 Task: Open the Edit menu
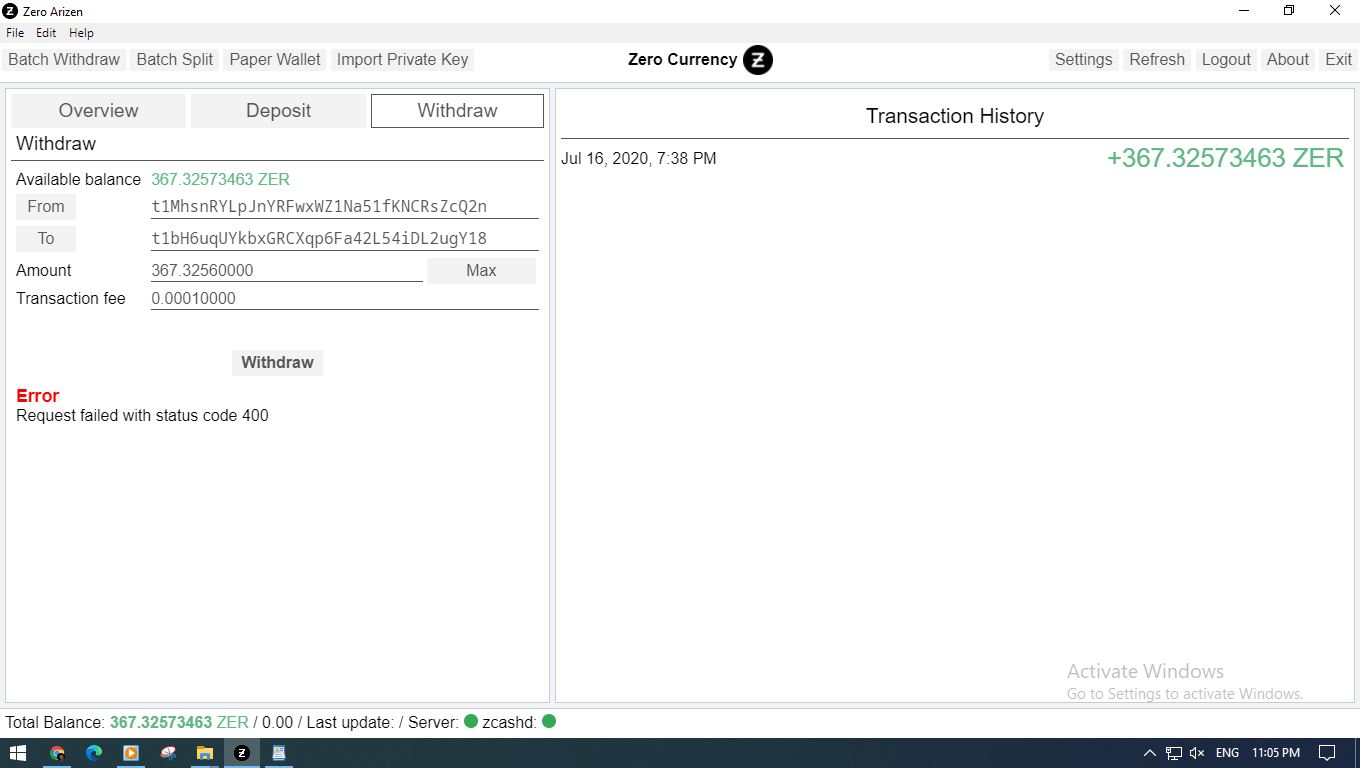click(46, 33)
